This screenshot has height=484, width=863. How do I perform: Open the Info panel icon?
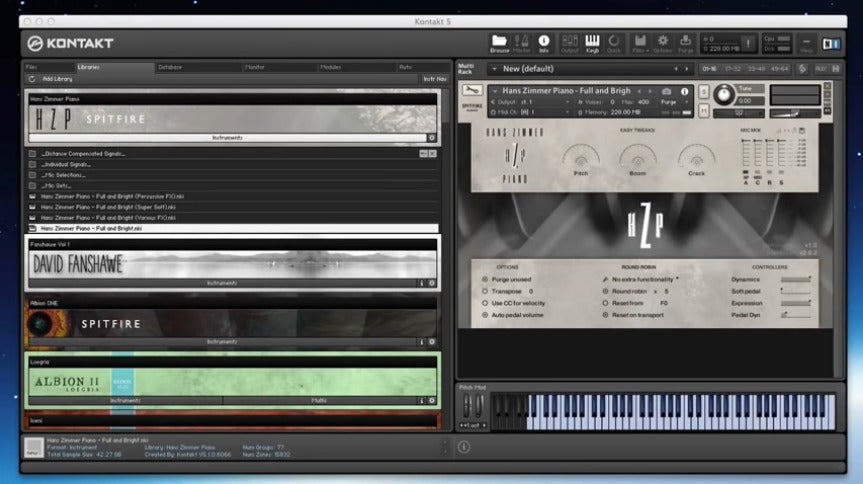(544, 42)
